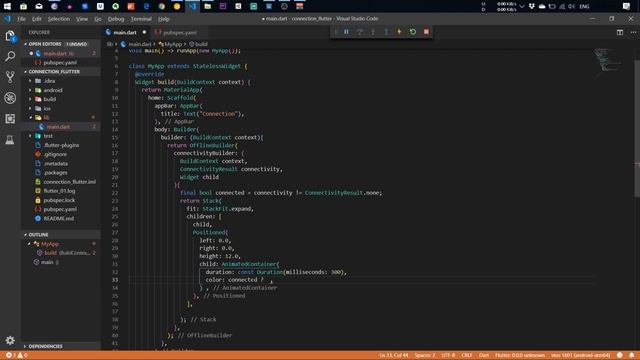
Task: Collapse the Outline section
Action: click(25, 235)
